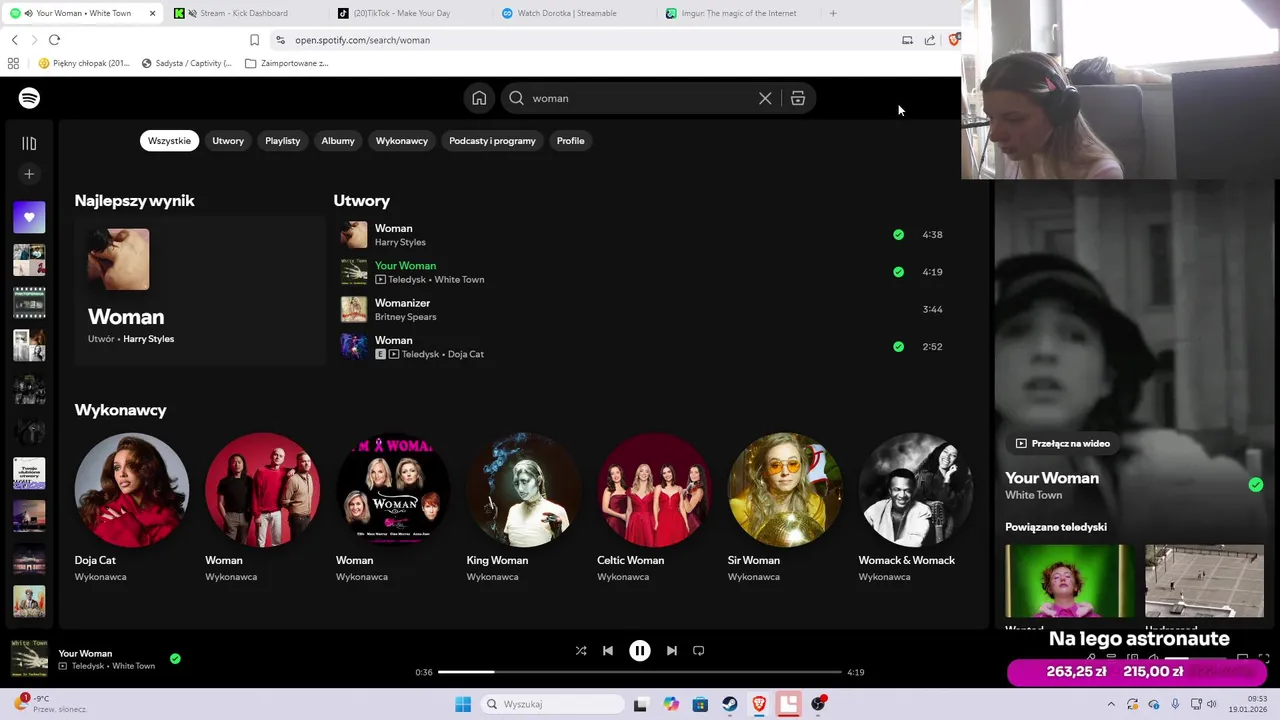Toggle saved checkmark for Doja Cat's Woman row

tap(898, 346)
